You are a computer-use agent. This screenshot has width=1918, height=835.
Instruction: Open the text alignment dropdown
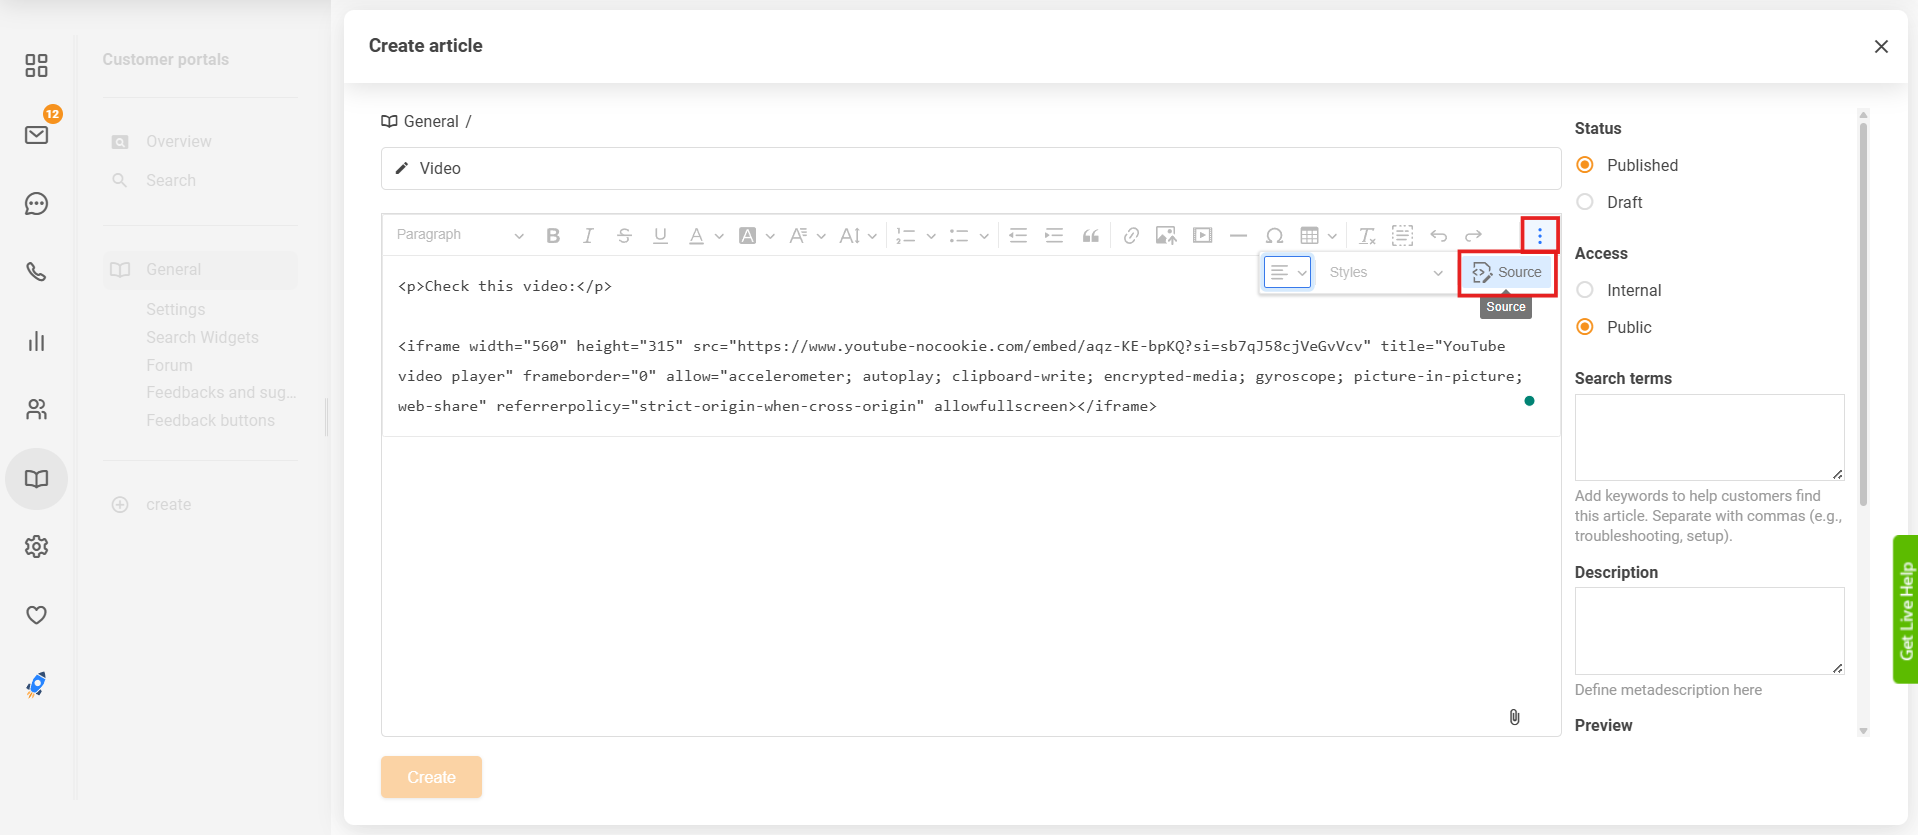(1287, 272)
